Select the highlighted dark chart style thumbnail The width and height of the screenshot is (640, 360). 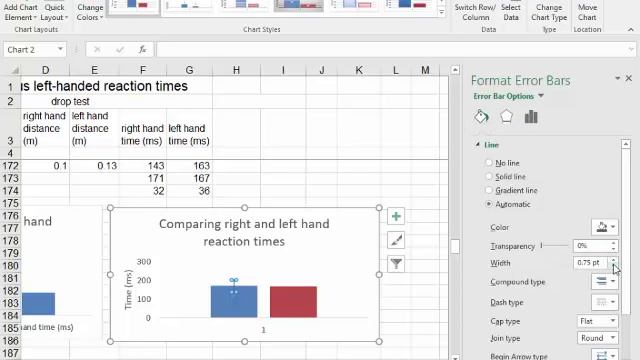pos(299,5)
